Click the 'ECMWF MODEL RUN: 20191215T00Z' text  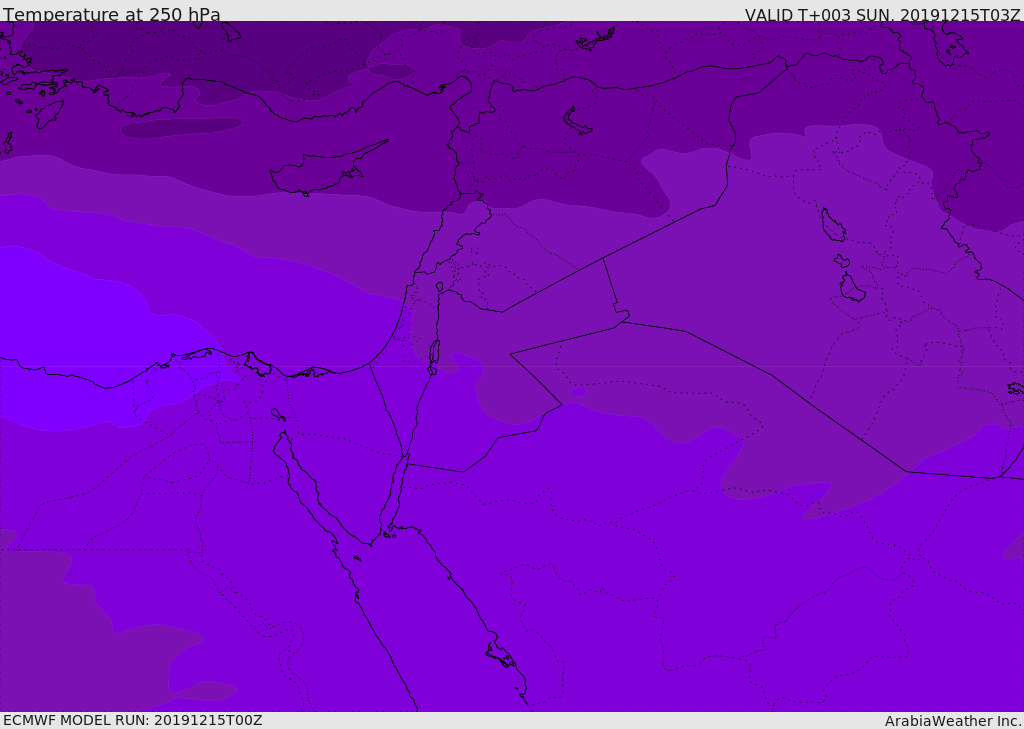click(x=133, y=721)
